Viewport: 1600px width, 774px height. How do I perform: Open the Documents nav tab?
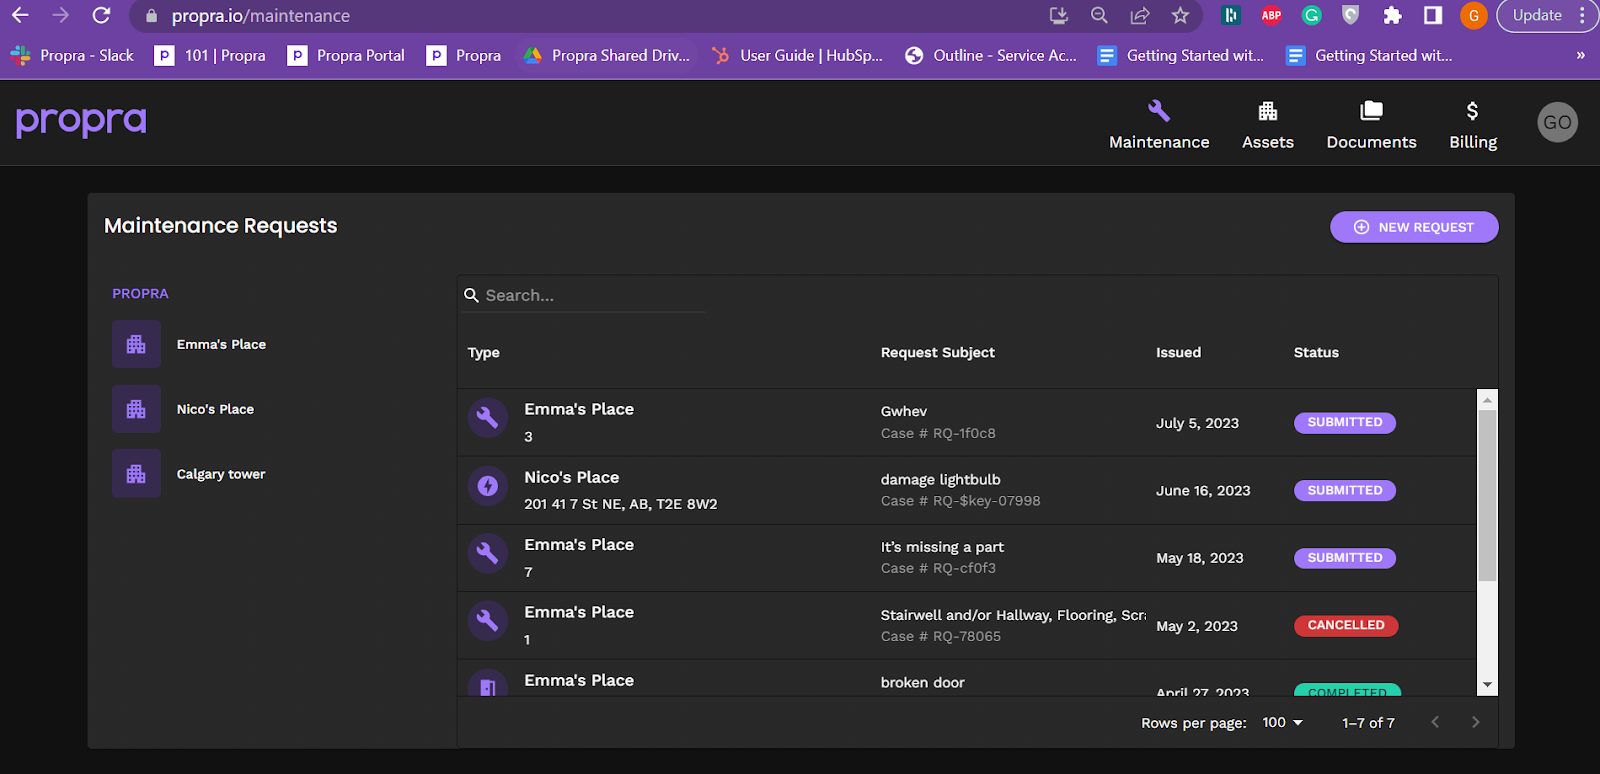[x=1371, y=124]
